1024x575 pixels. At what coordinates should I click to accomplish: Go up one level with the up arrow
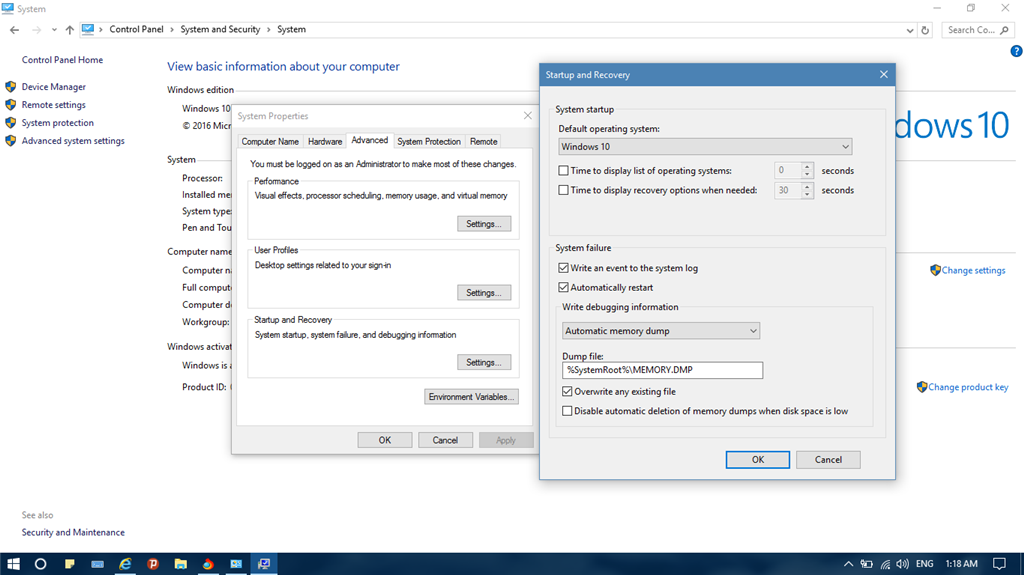click(x=69, y=30)
